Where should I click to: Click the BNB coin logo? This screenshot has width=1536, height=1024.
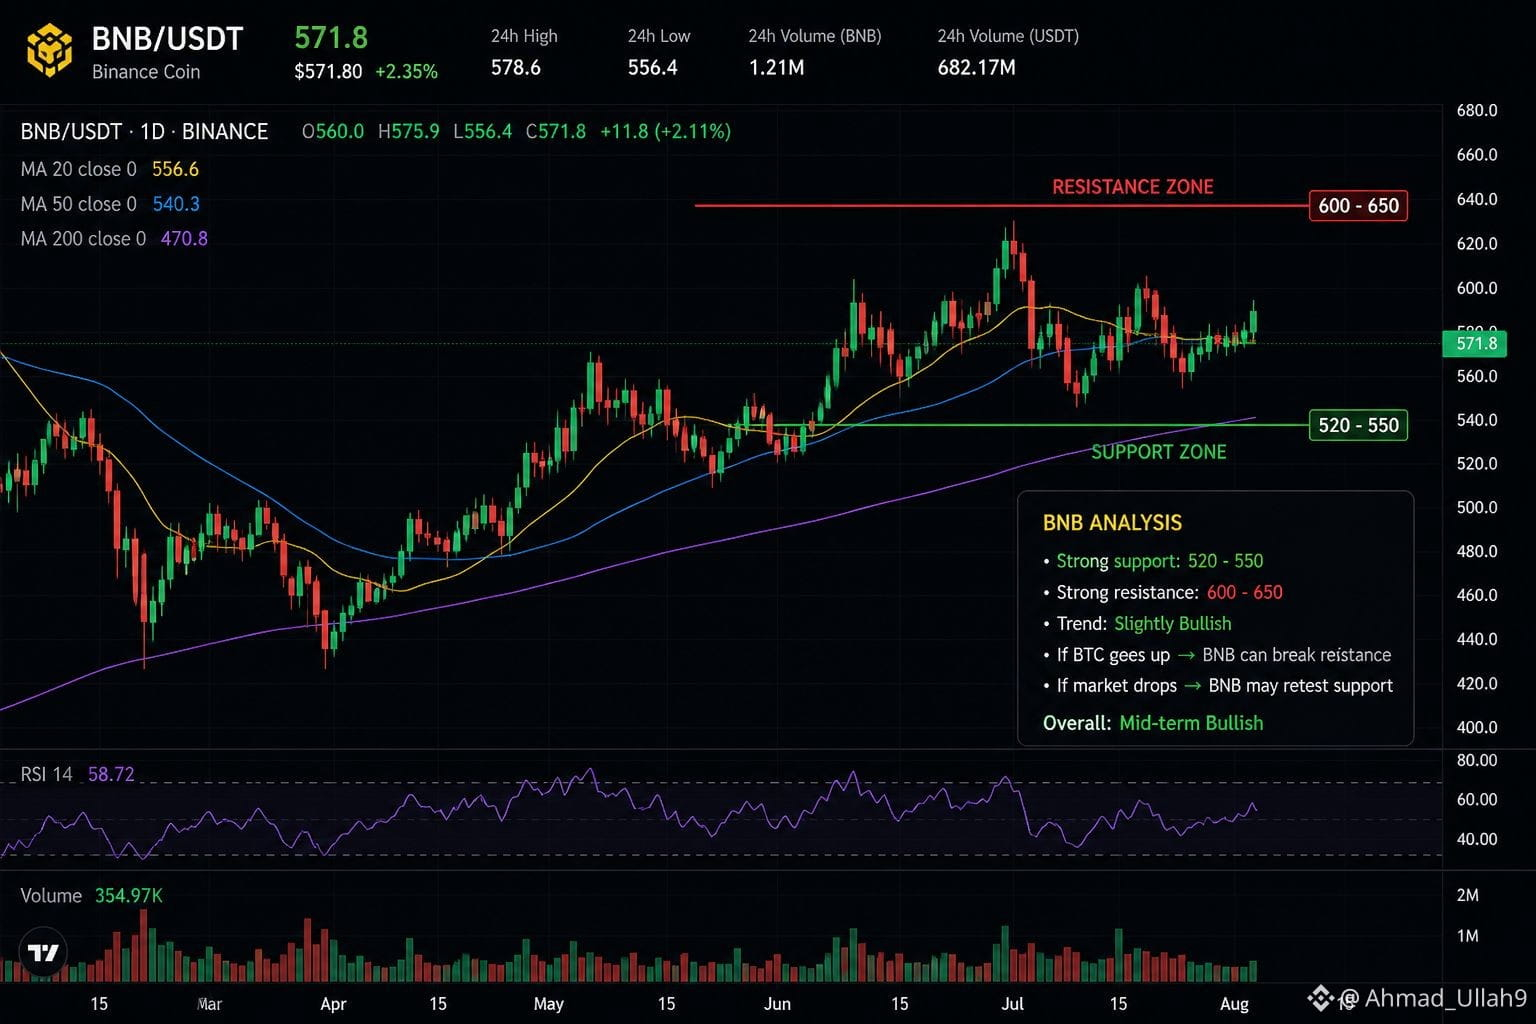(x=49, y=50)
